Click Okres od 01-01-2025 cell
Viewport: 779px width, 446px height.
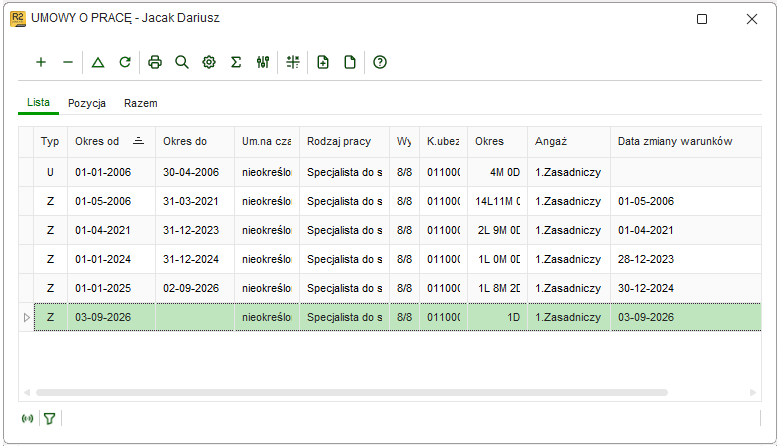coord(111,288)
